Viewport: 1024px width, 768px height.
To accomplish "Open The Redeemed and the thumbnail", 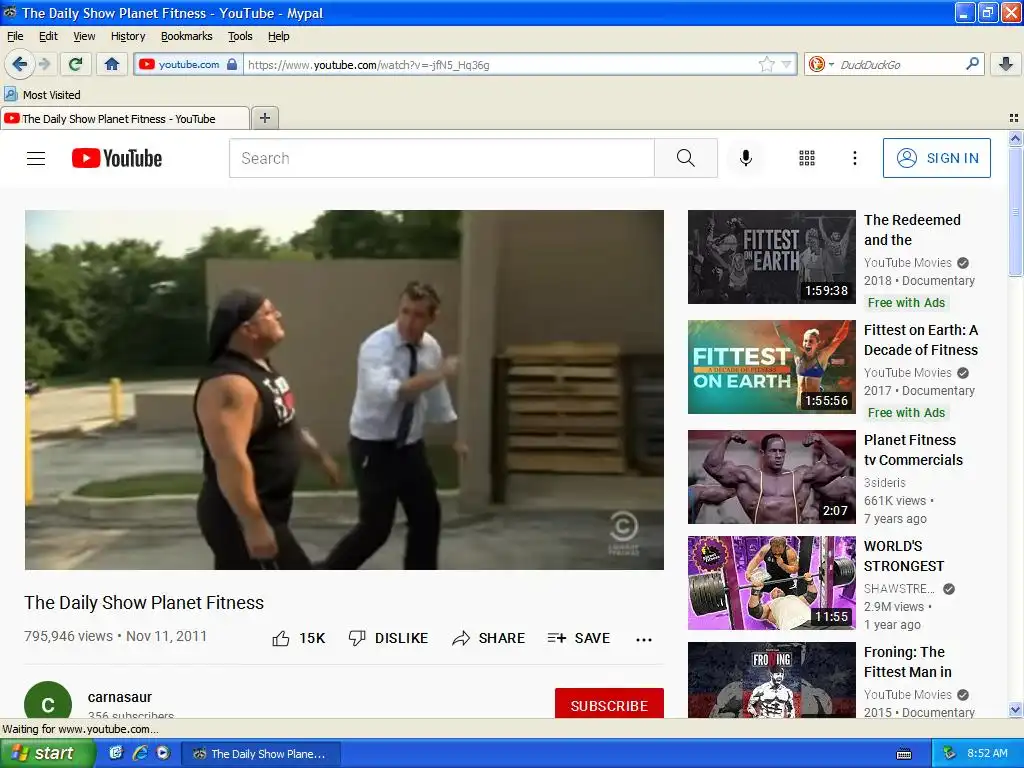I will point(771,257).
